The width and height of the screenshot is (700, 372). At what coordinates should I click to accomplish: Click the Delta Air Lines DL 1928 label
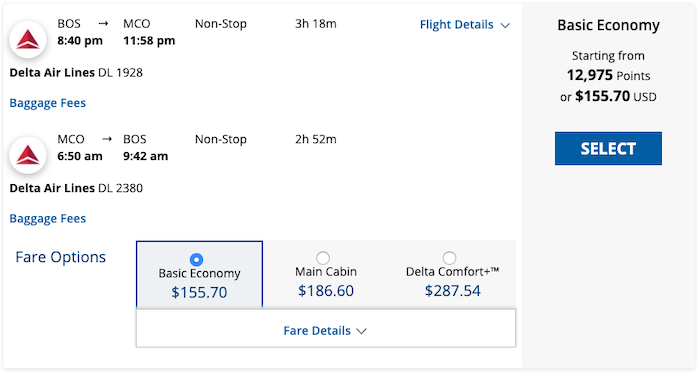point(76,73)
